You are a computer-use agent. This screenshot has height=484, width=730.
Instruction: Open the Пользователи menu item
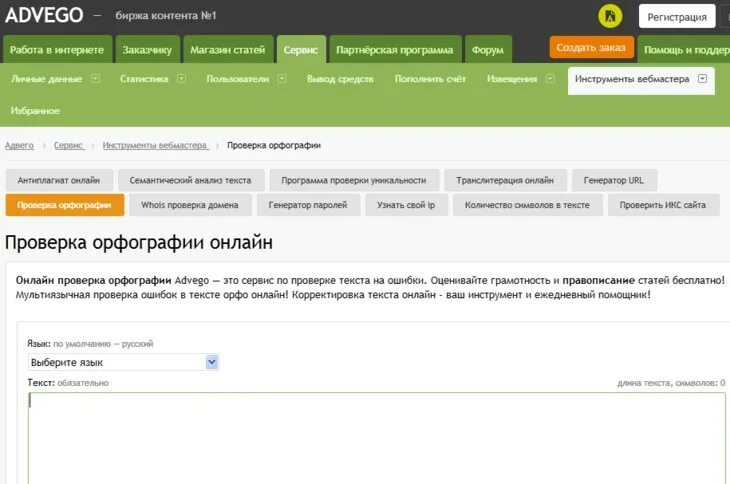click(x=237, y=79)
